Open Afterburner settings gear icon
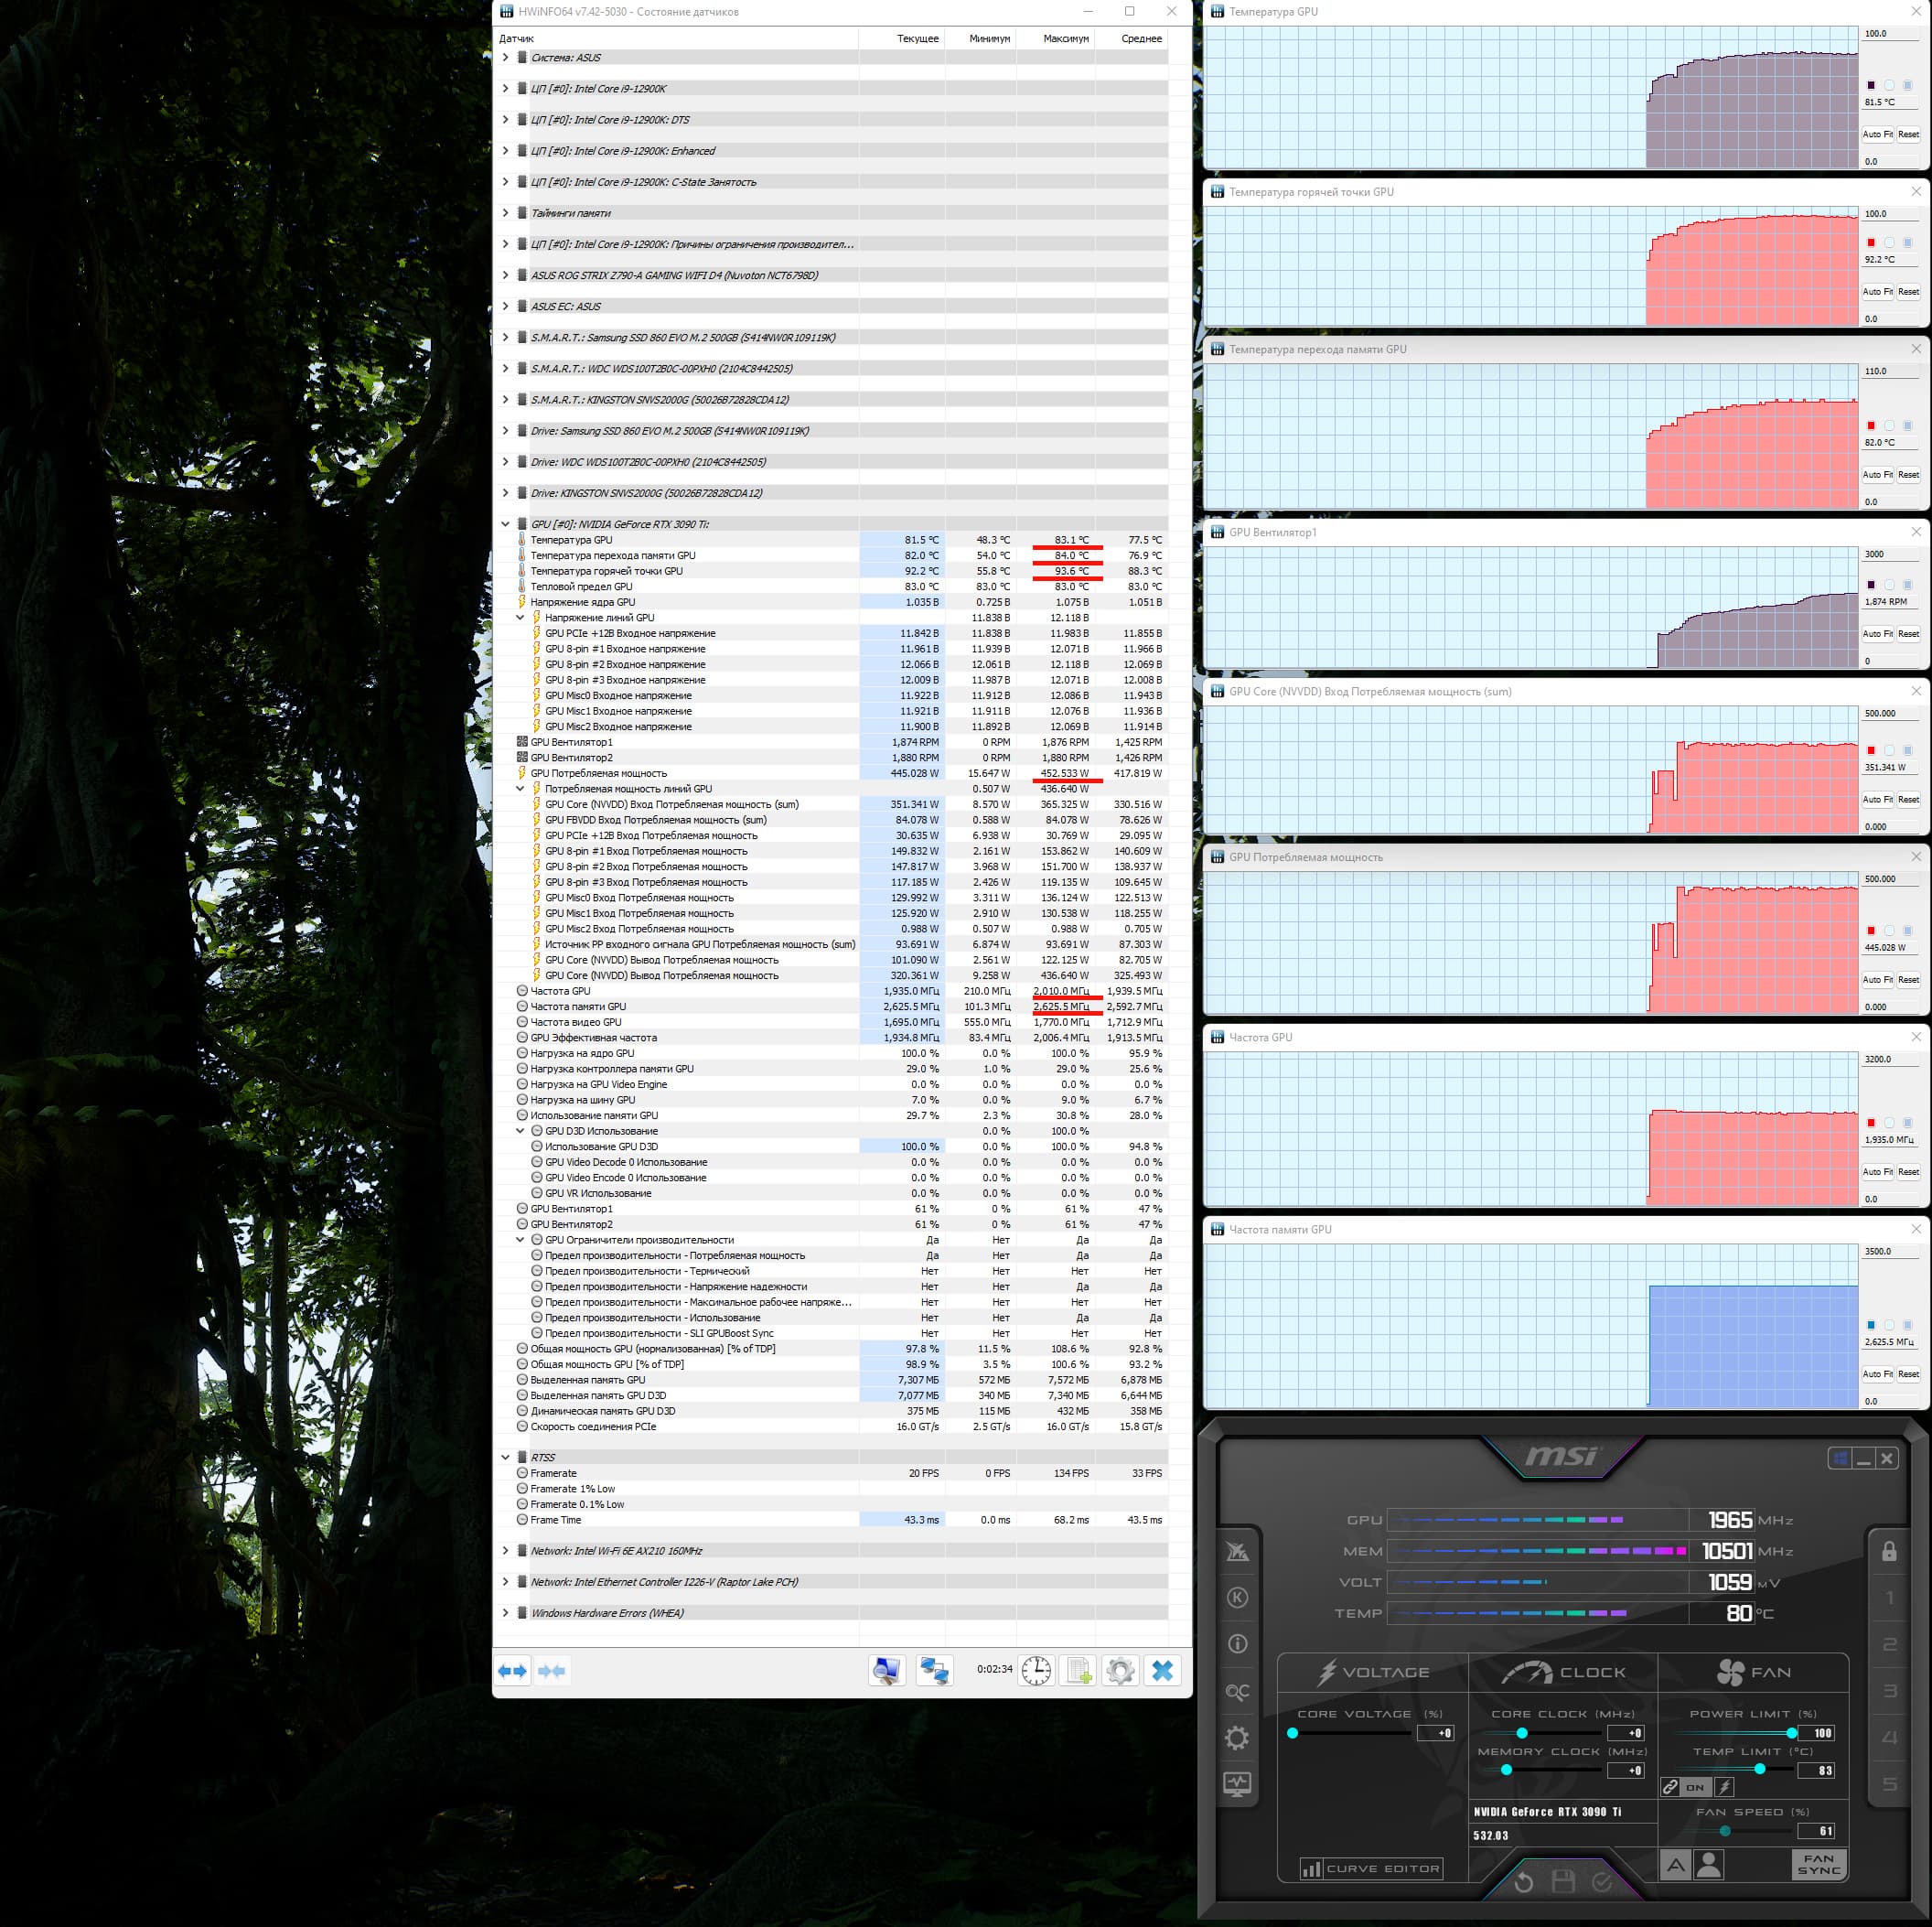The height and width of the screenshot is (1927, 1932). pos(1237,1738)
